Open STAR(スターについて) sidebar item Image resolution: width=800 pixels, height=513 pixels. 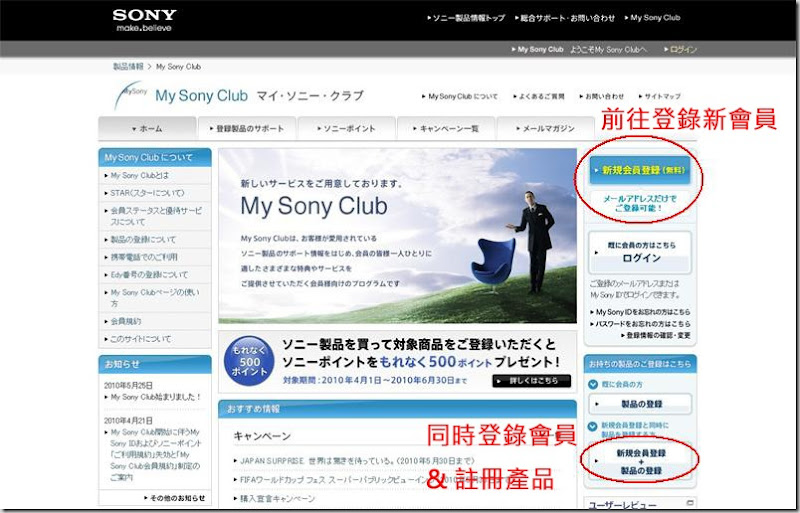[x=155, y=193]
